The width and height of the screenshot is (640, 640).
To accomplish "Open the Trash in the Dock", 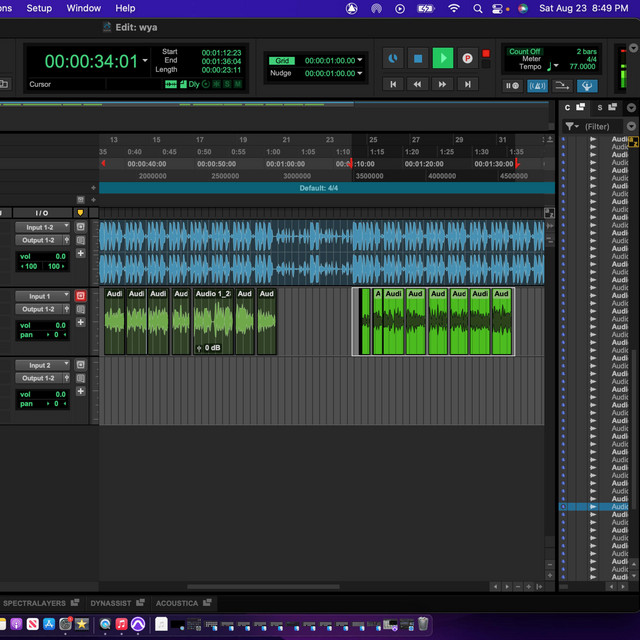I will [x=423, y=624].
